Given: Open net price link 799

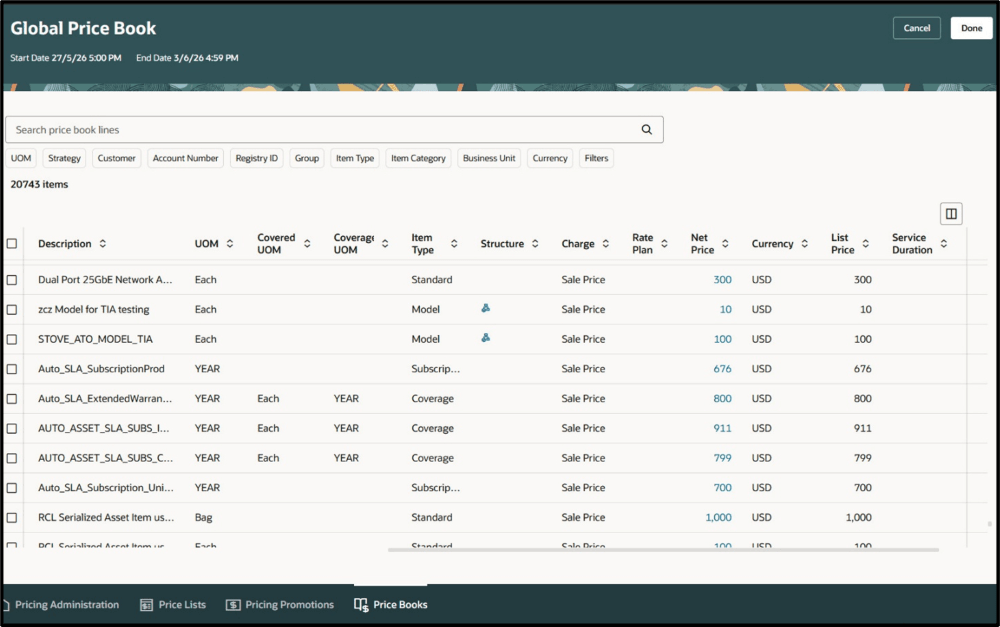Looking at the screenshot, I should (722, 458).
